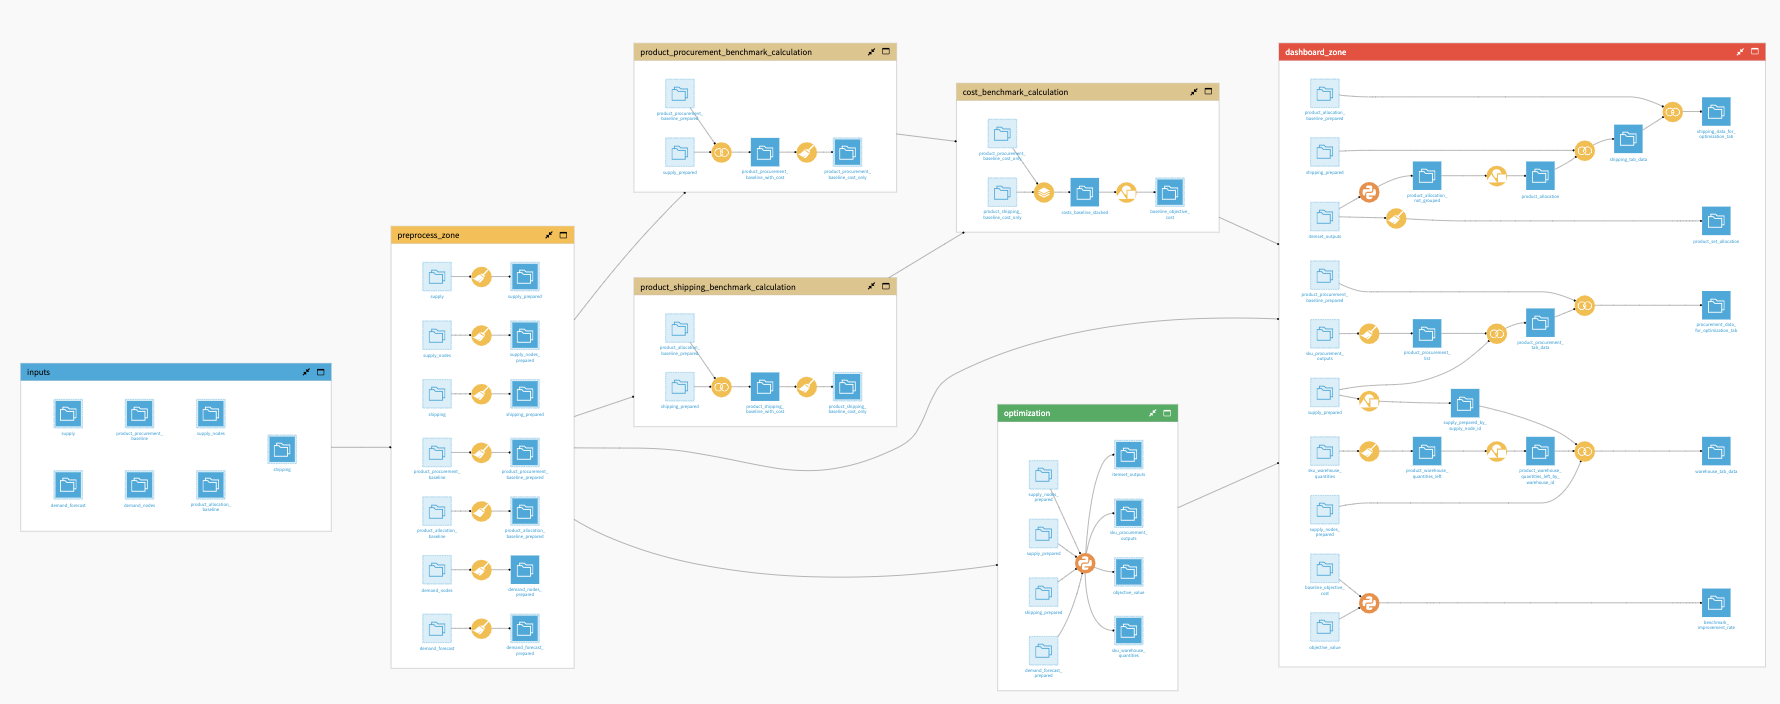
Task: Click product_shipping_benchmark_calculation title text
Action: (x=718, y=287)
